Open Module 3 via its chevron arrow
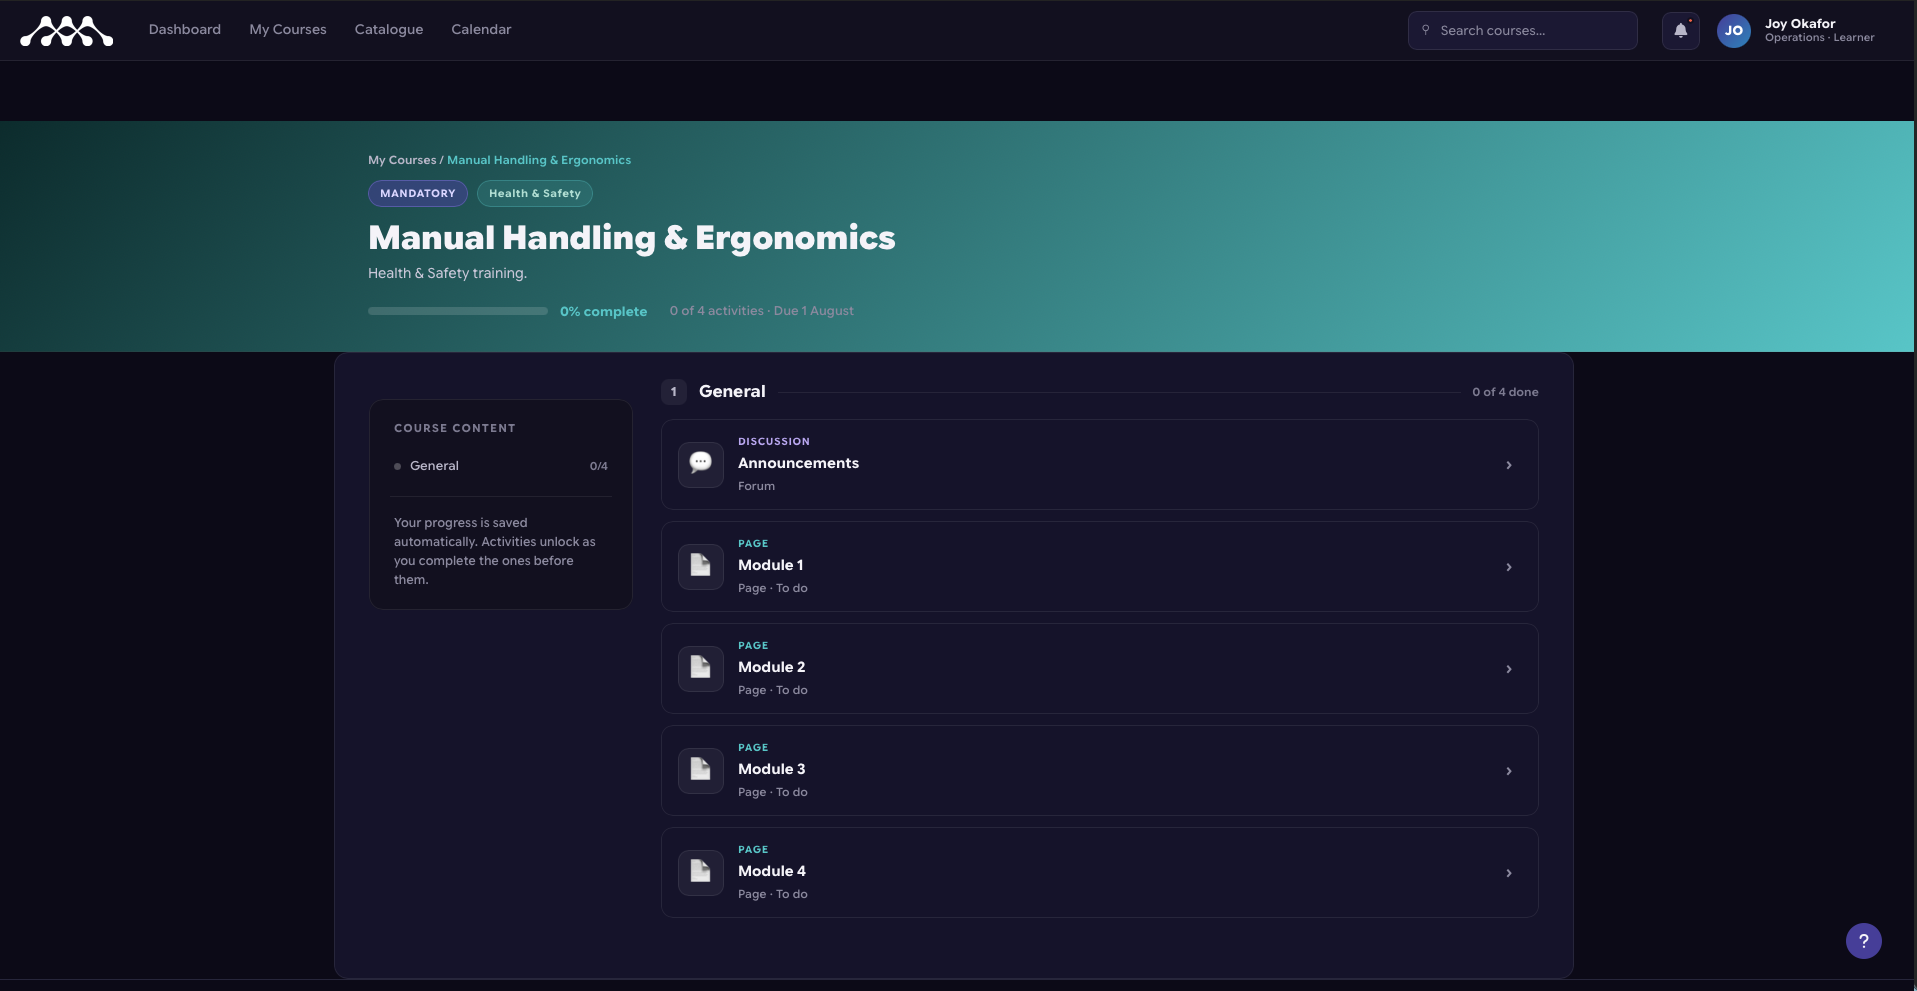Viewport: 1917px width, 991px height. 1509,771
